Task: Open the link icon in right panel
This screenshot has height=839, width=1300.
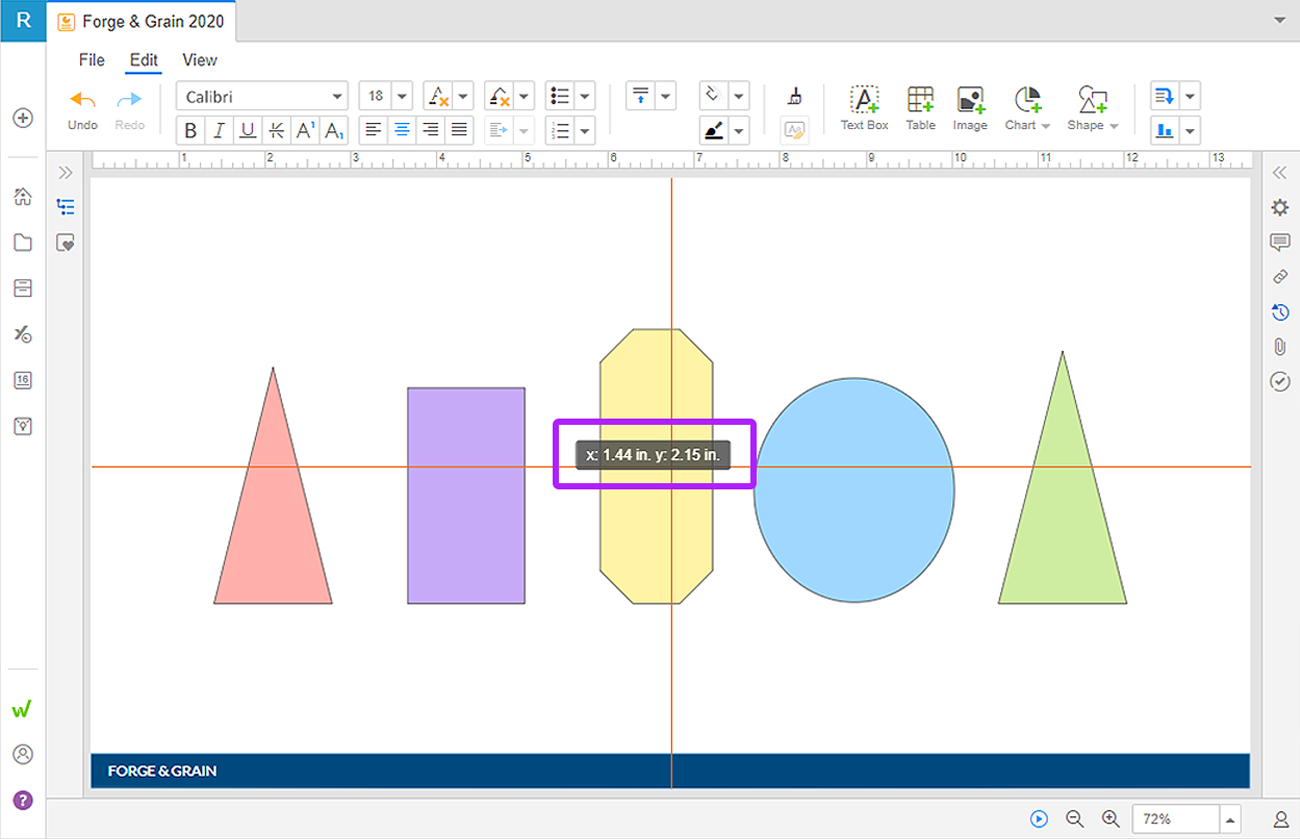Action: 1280,277
